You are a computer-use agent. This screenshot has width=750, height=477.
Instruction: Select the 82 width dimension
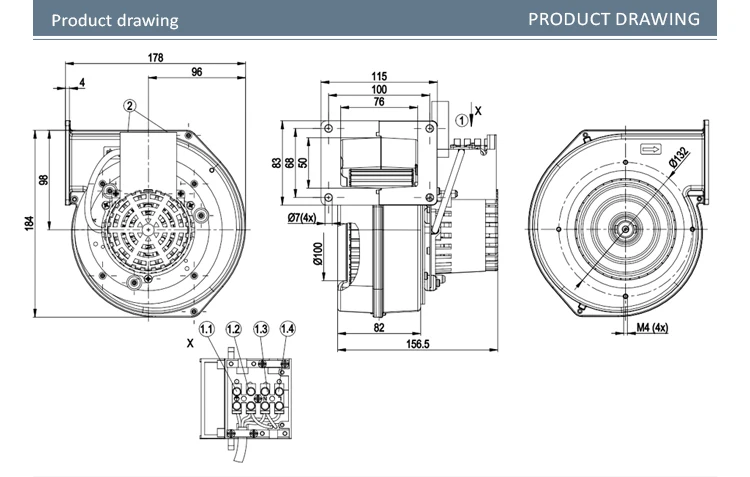click(x=379, y=327)
